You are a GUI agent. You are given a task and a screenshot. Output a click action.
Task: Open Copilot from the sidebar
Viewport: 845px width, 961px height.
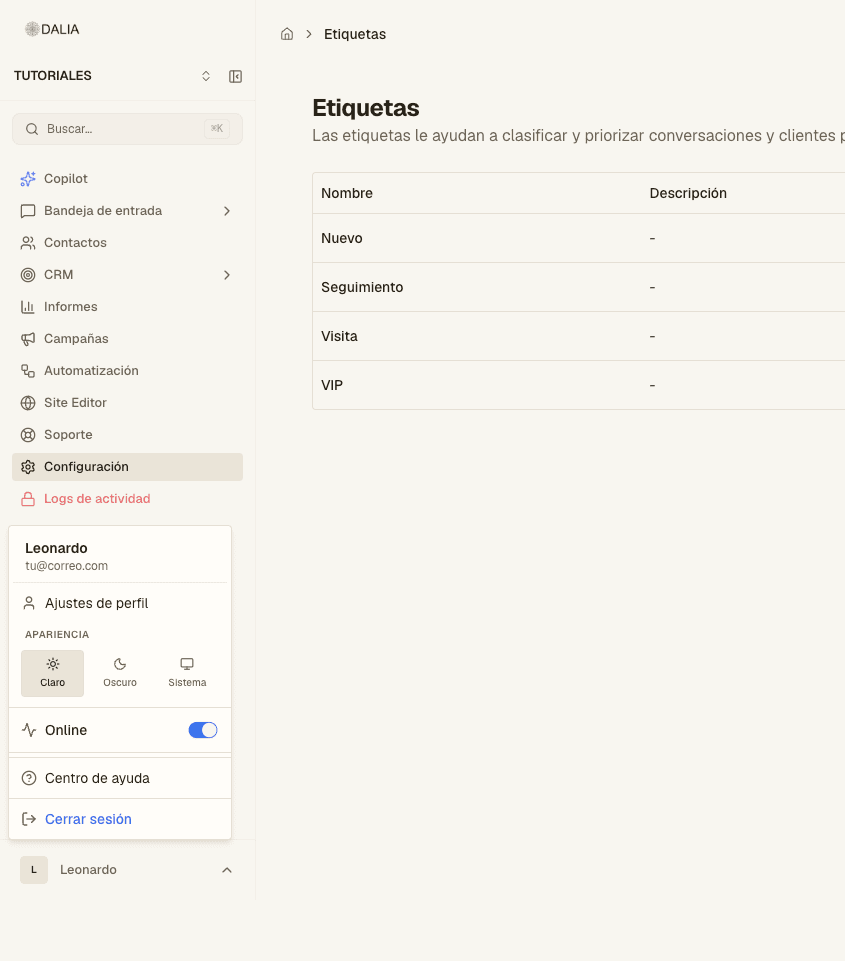[66, 178]
